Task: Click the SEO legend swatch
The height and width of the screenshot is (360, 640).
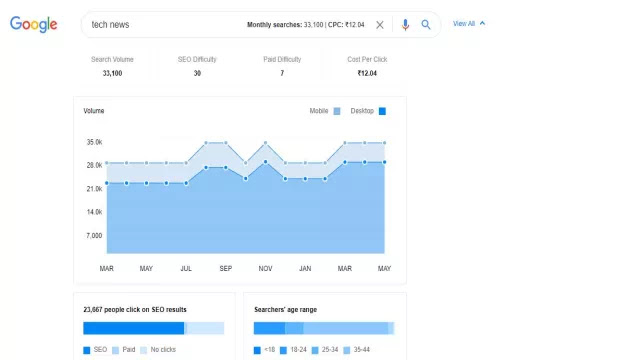Action: pos(87,350)
